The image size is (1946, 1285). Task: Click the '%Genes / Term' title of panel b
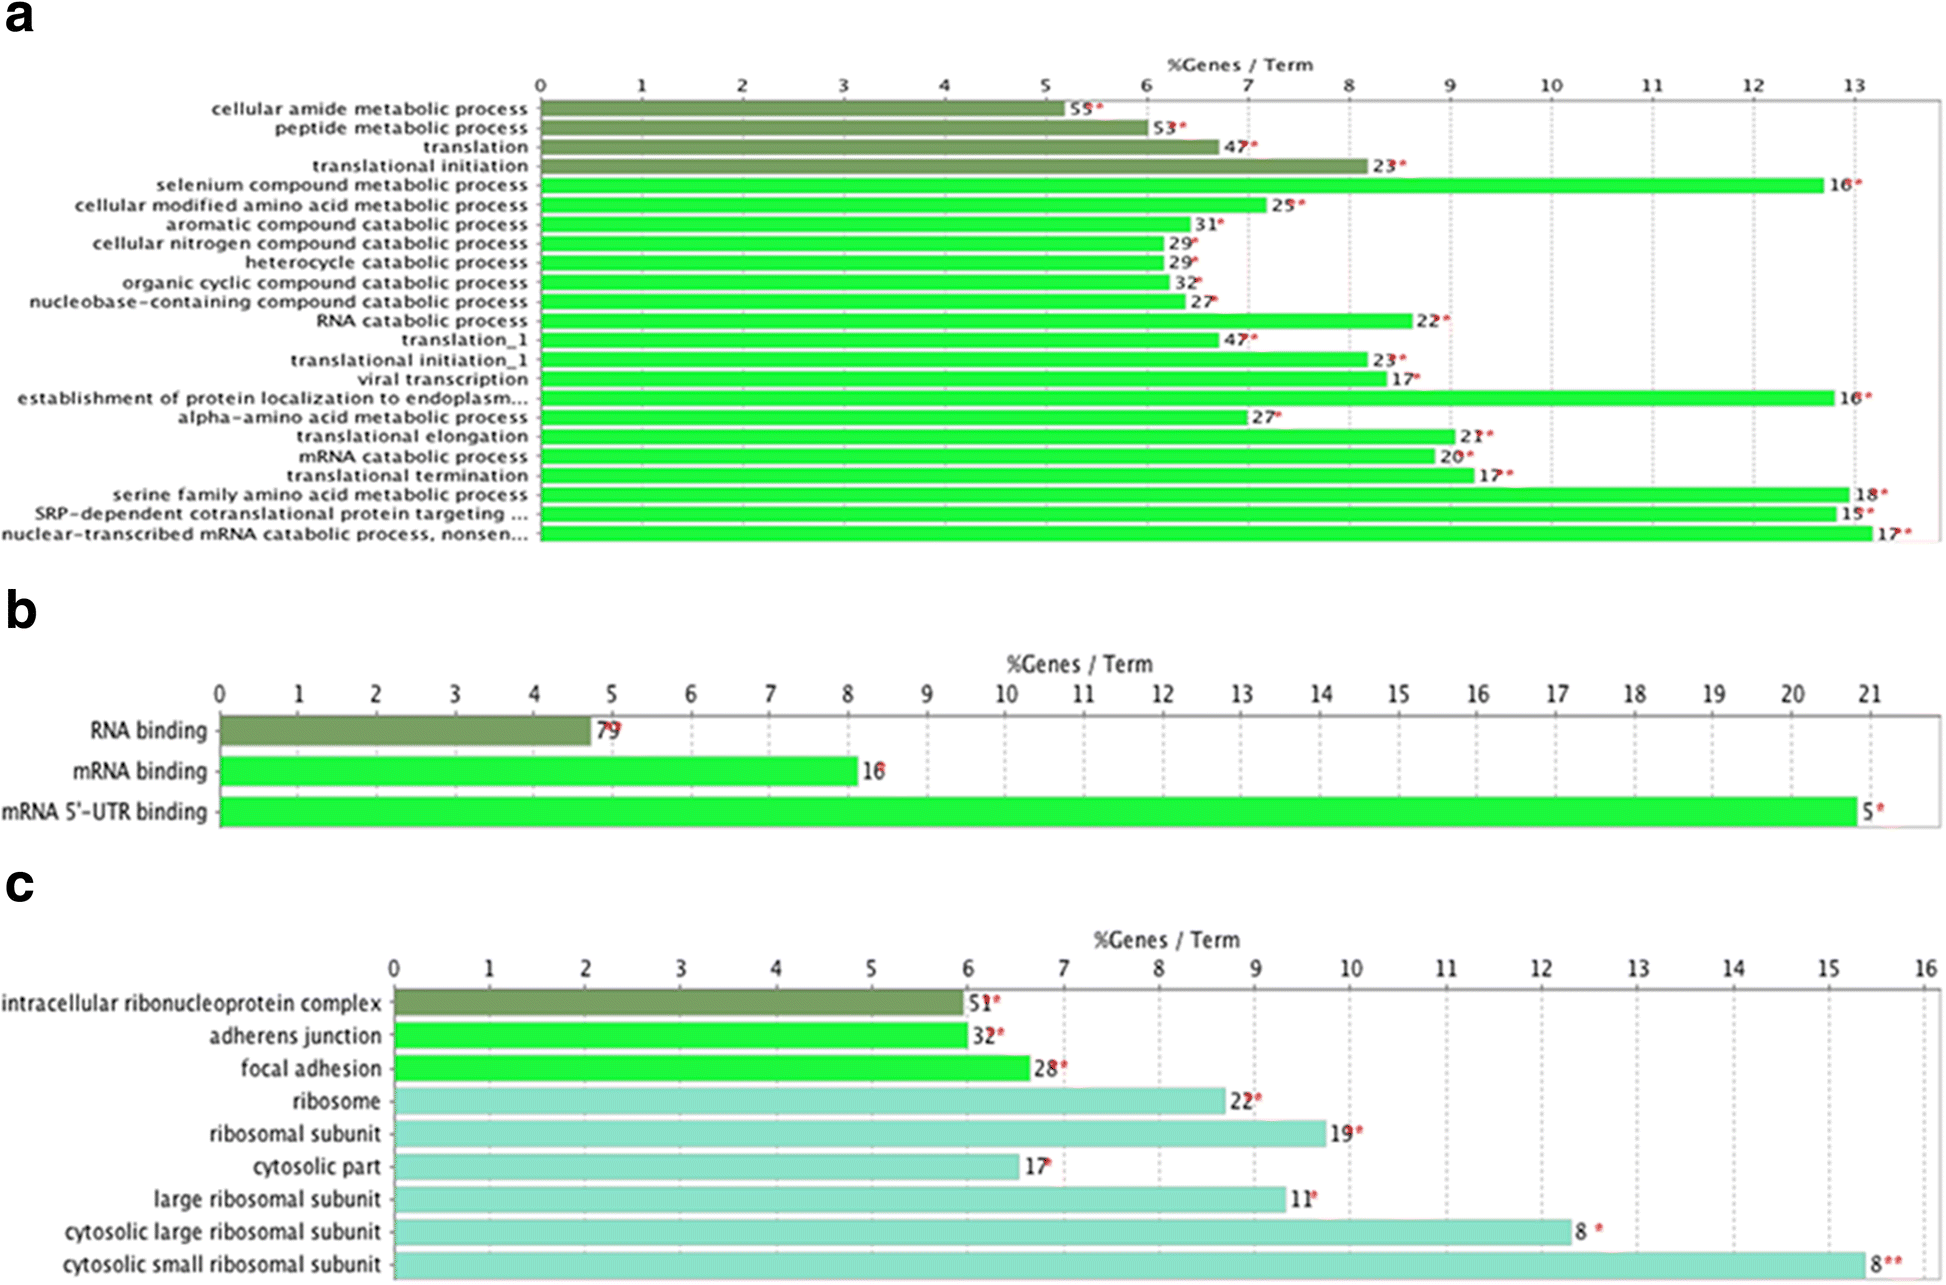(1079, 664)
